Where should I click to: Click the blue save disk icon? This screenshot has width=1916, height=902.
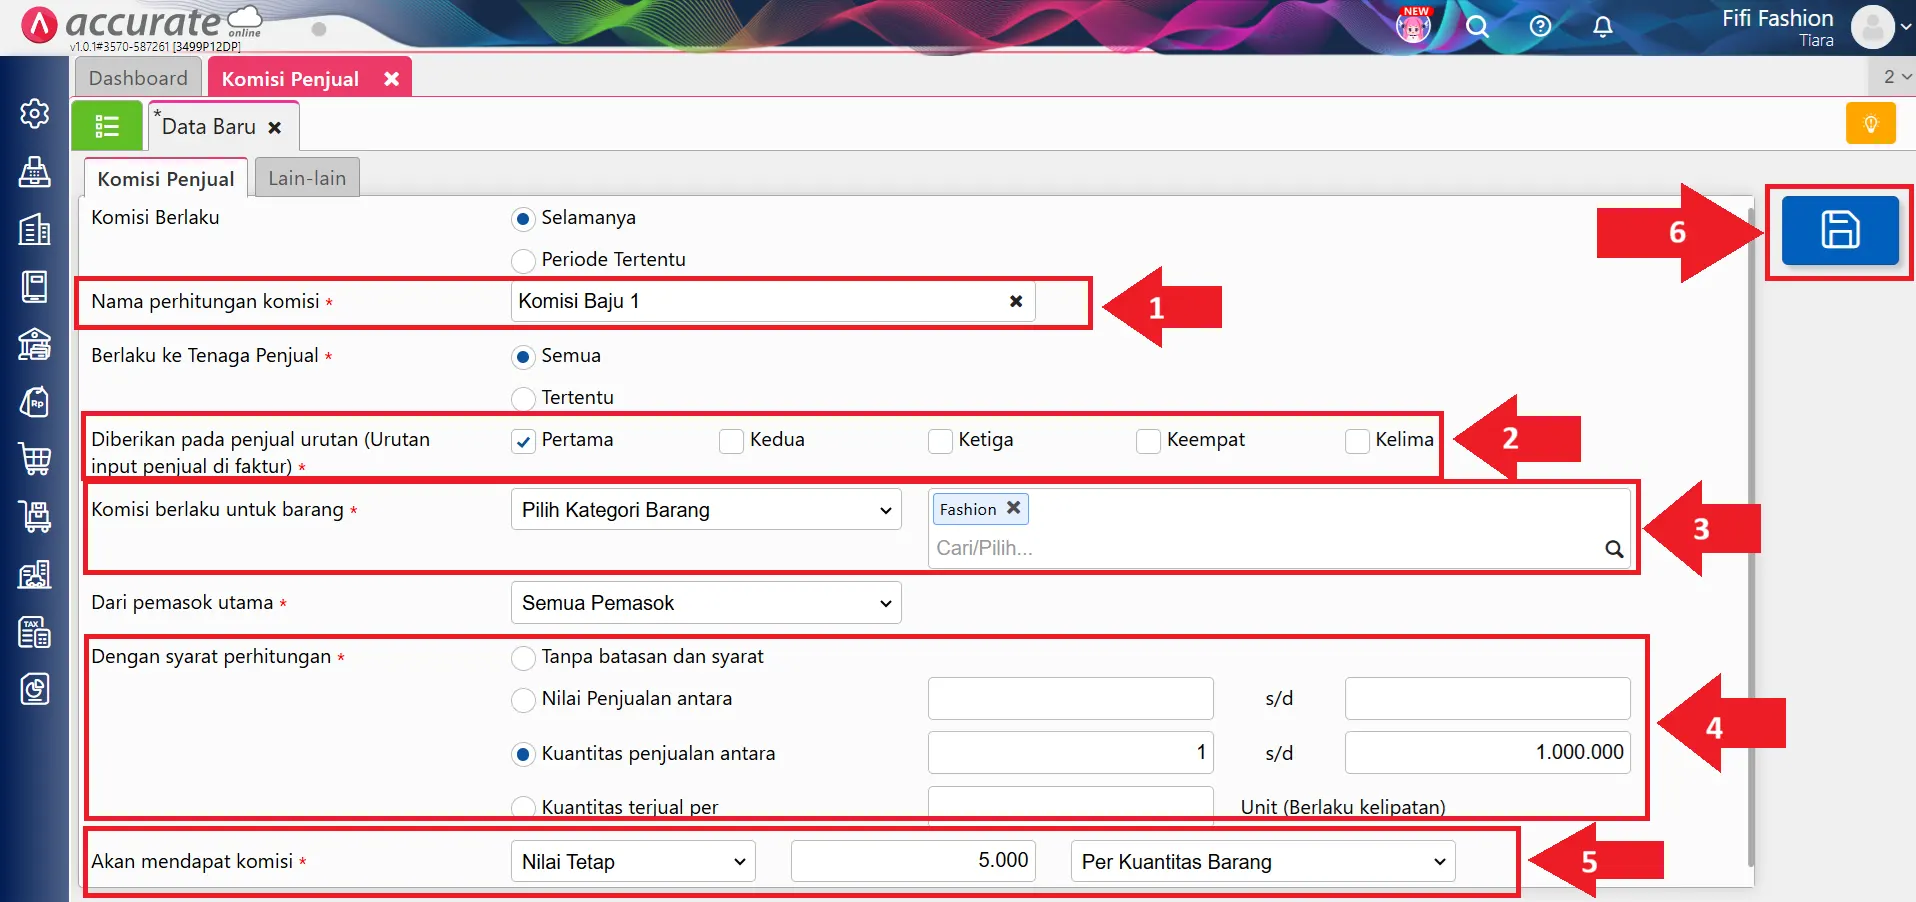(x=1839, y=230)
